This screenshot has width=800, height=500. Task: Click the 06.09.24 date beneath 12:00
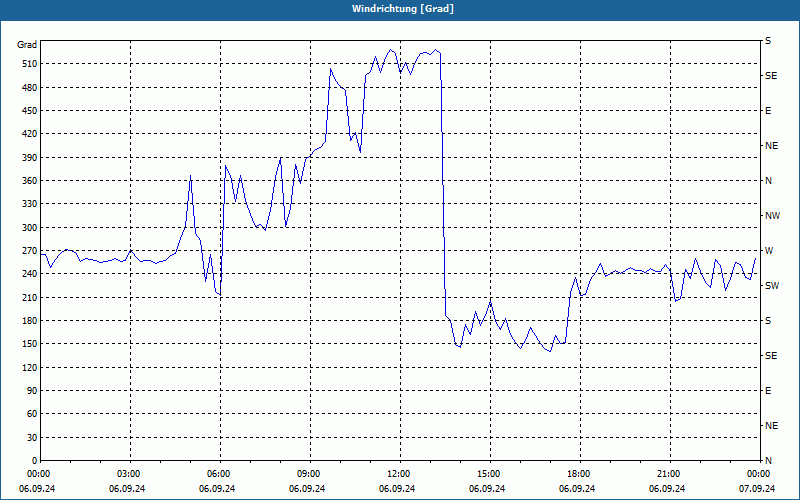(x=397, y=488)
